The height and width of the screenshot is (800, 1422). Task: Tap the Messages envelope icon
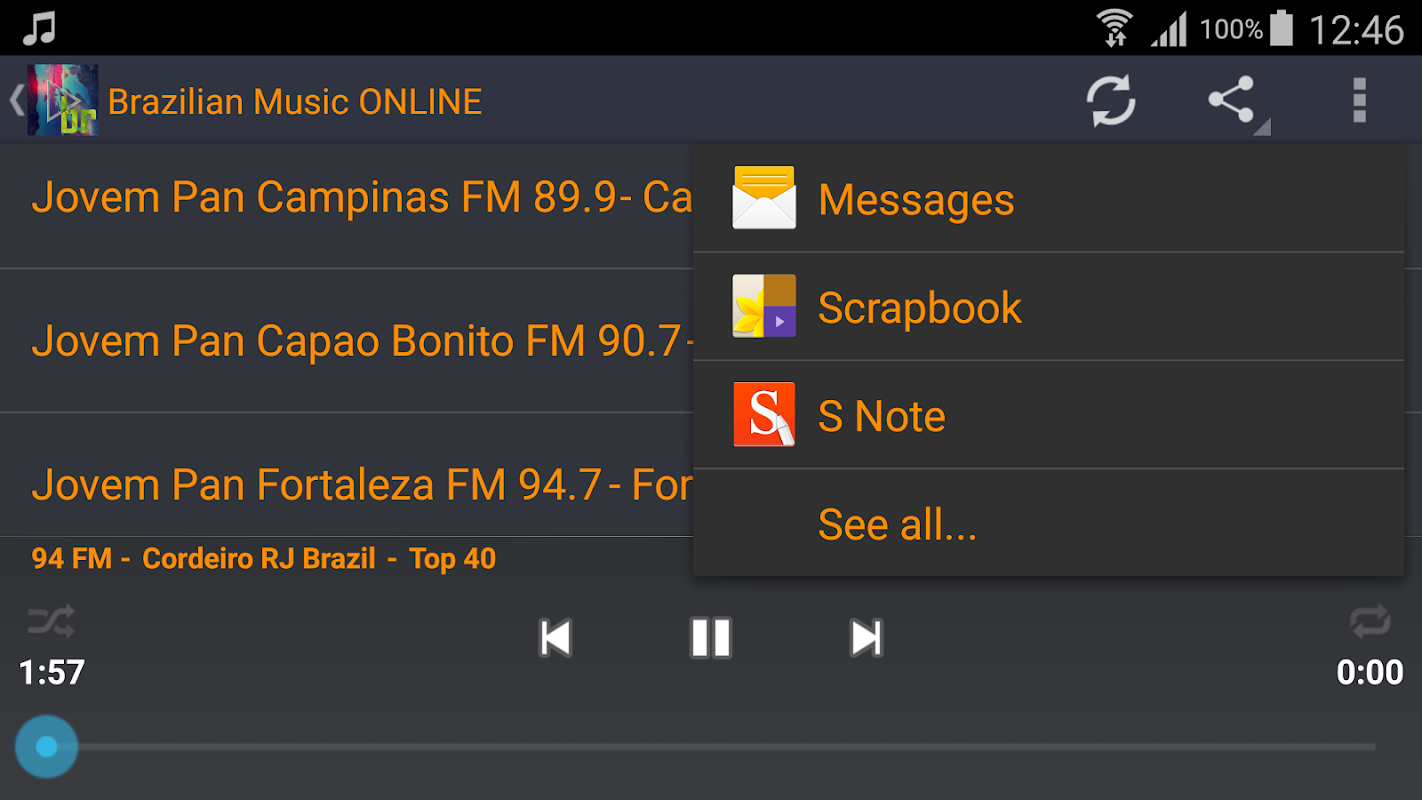pyautogui.click(x=764, y=198)
